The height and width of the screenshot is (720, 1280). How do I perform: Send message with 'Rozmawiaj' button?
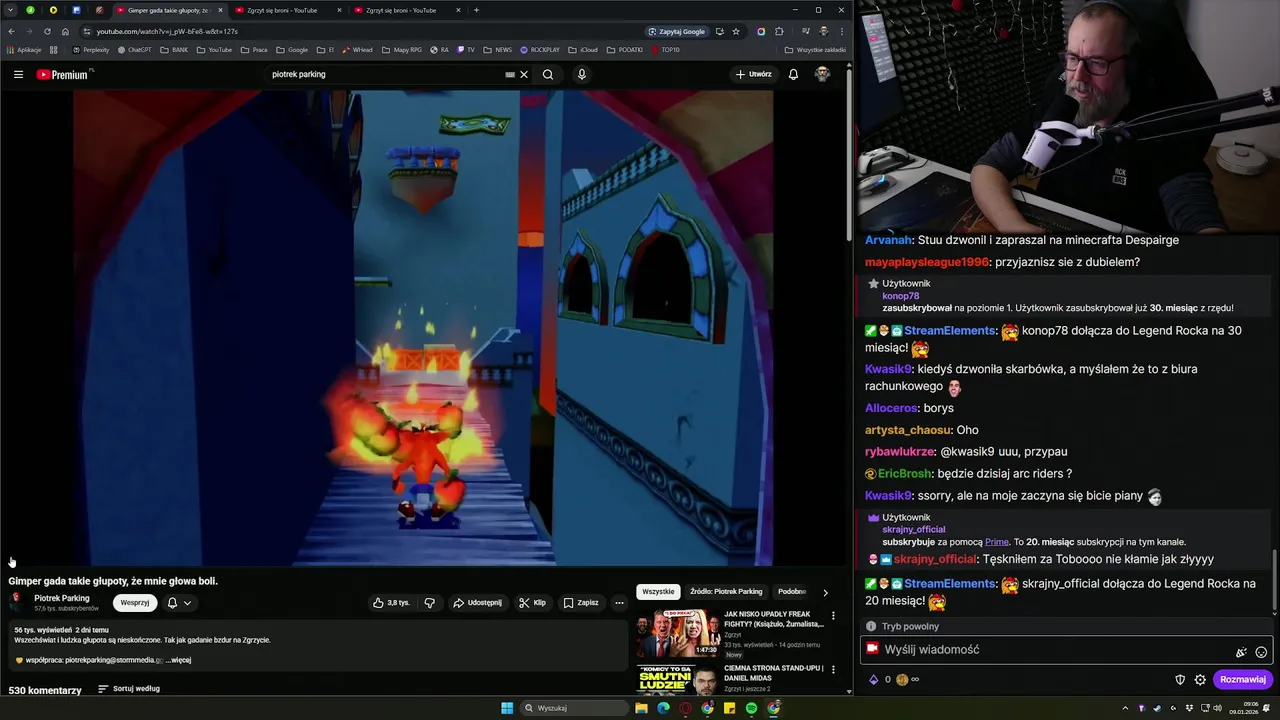(1243, 680)
